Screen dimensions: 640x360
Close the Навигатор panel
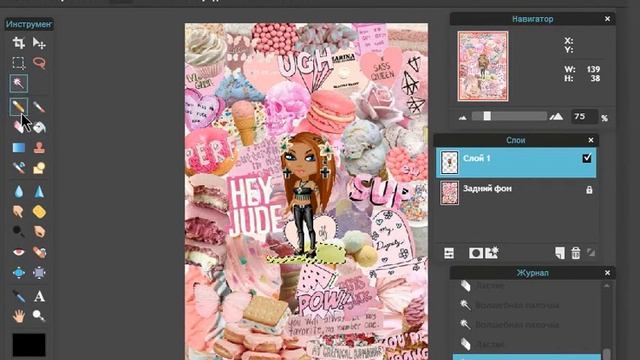click(607, 19)
